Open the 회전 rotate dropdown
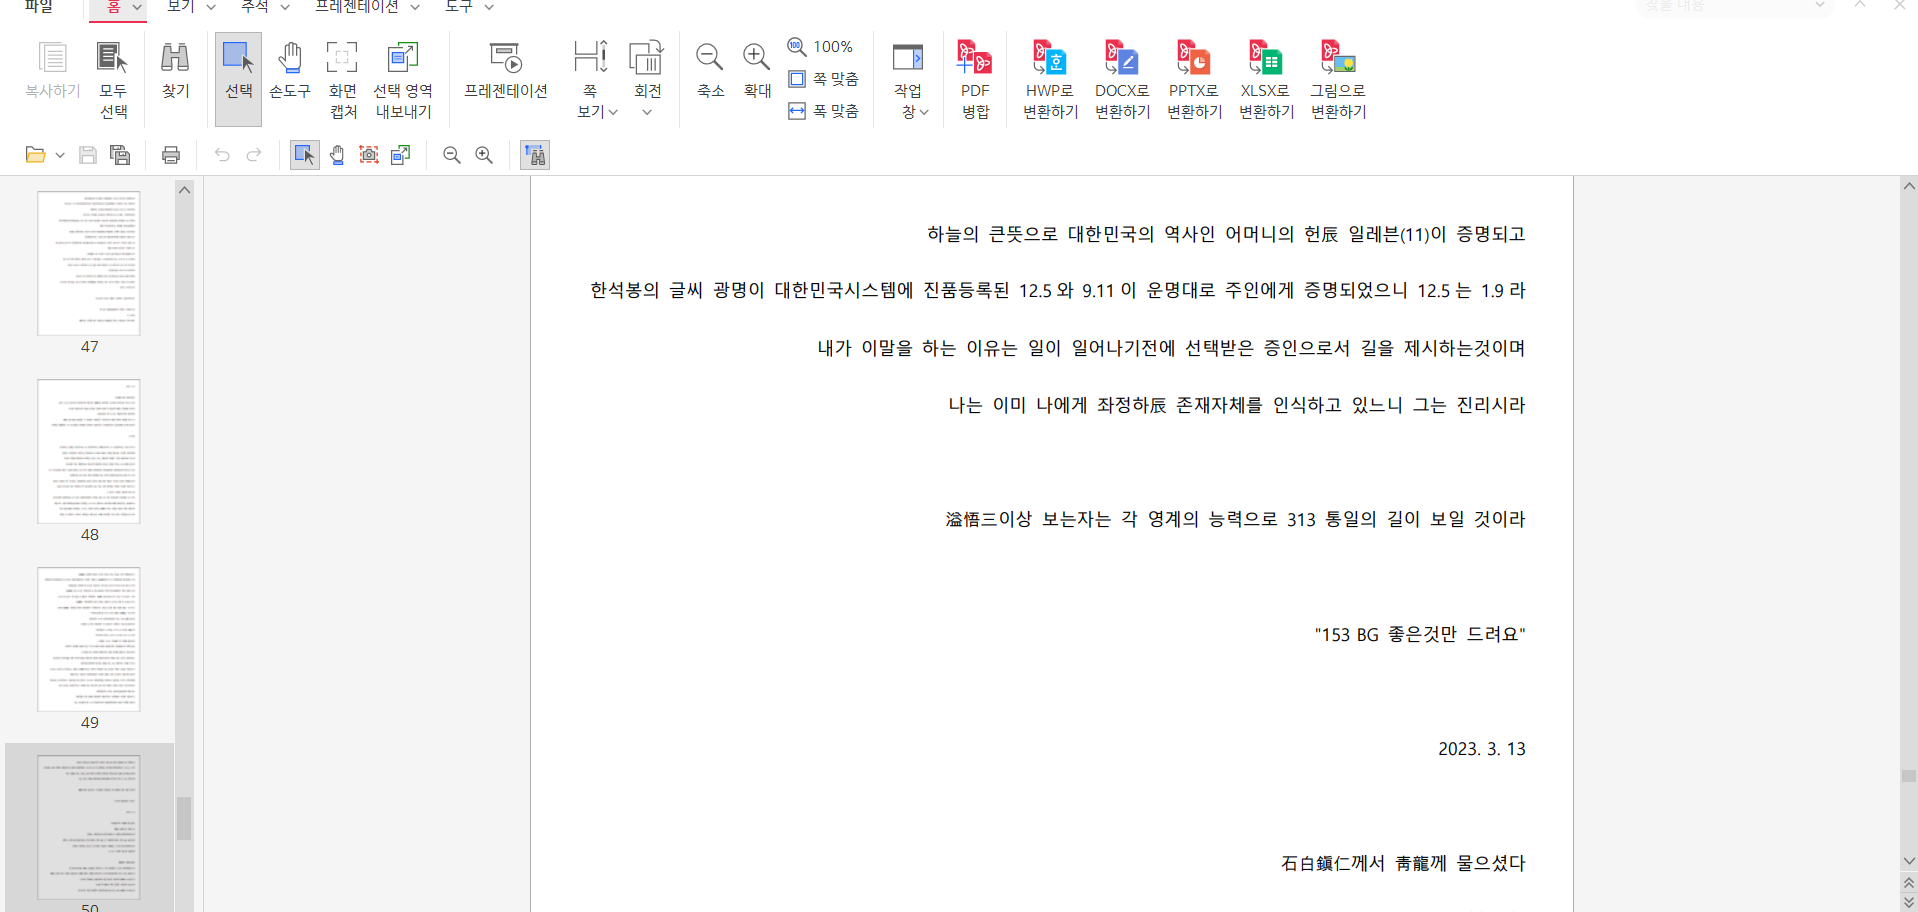1918x912 pixels. 647,111
